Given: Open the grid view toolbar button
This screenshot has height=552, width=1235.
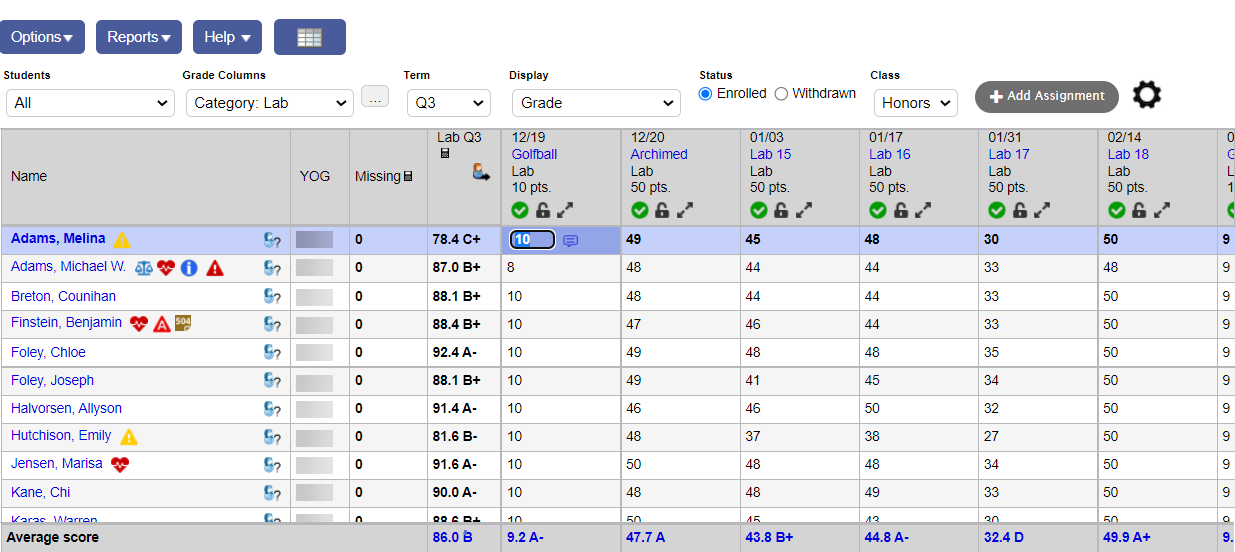Looking at the screenshot, I should click(x=309, y=37).
